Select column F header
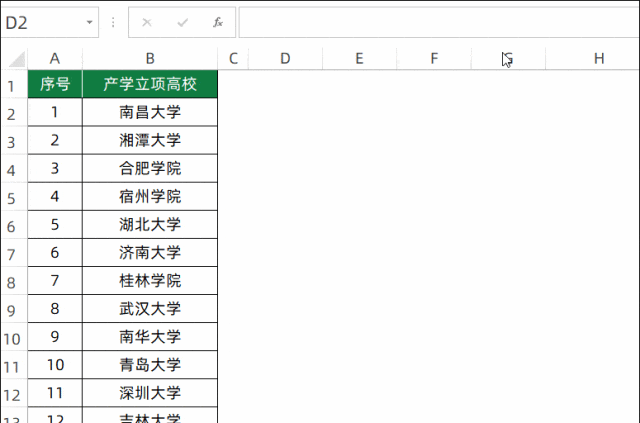Image resolution: width=640 pixels, height=423 pixels. pos(434,59)
